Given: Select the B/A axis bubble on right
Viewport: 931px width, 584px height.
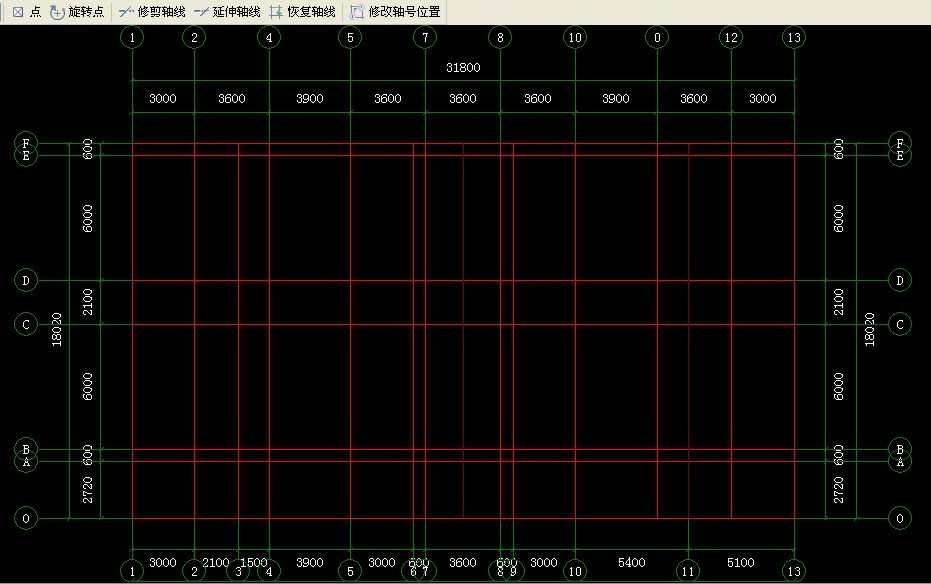Looking at the screenshot, I should click(899, 457).
